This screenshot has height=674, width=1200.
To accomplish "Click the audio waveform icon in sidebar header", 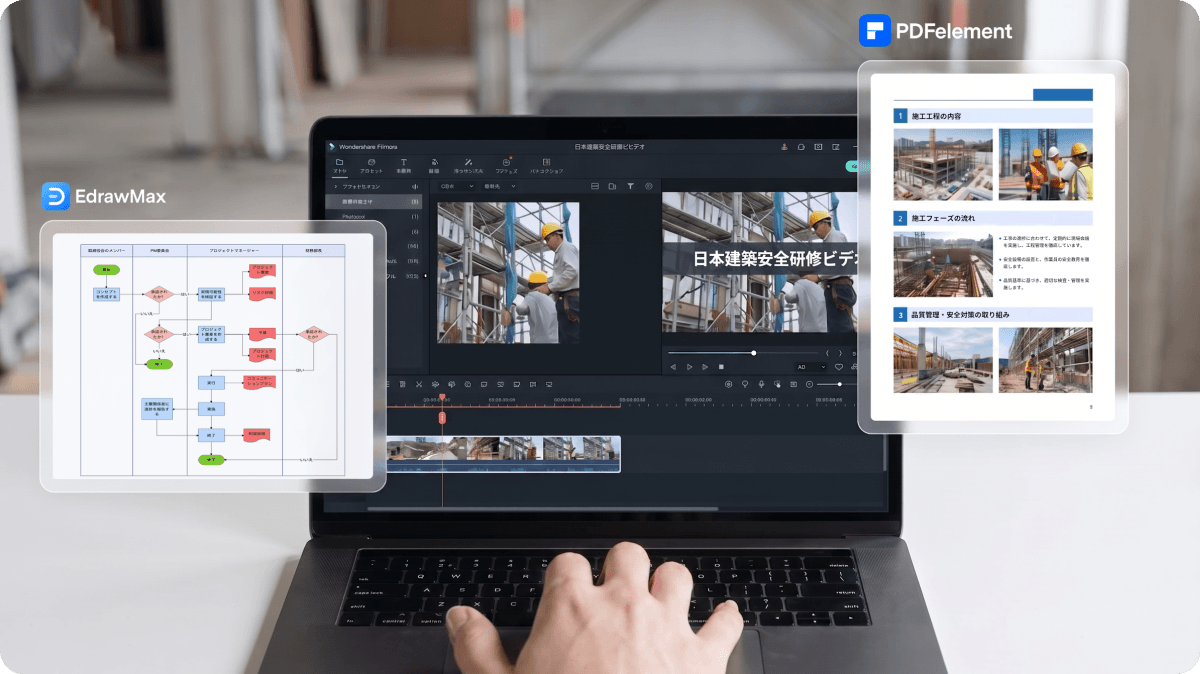I will 414,186.
